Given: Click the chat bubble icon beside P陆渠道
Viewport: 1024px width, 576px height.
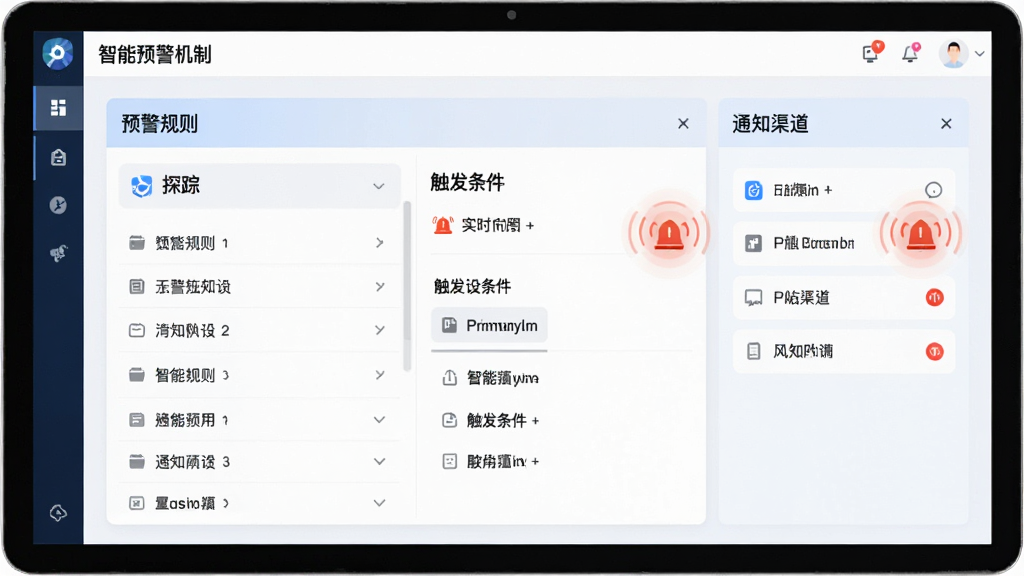Looking at the screenshot, I should click(754, 298).
